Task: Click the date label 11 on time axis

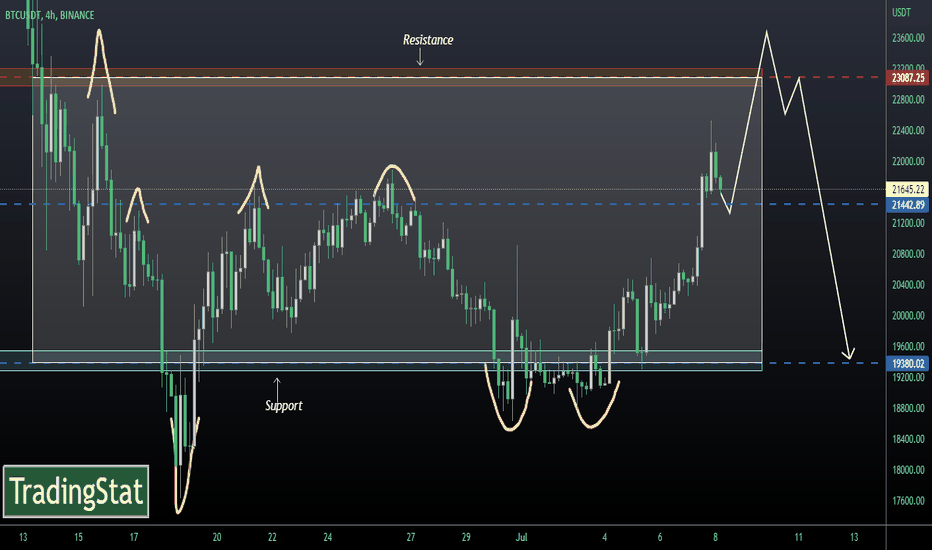Action: 798,538
